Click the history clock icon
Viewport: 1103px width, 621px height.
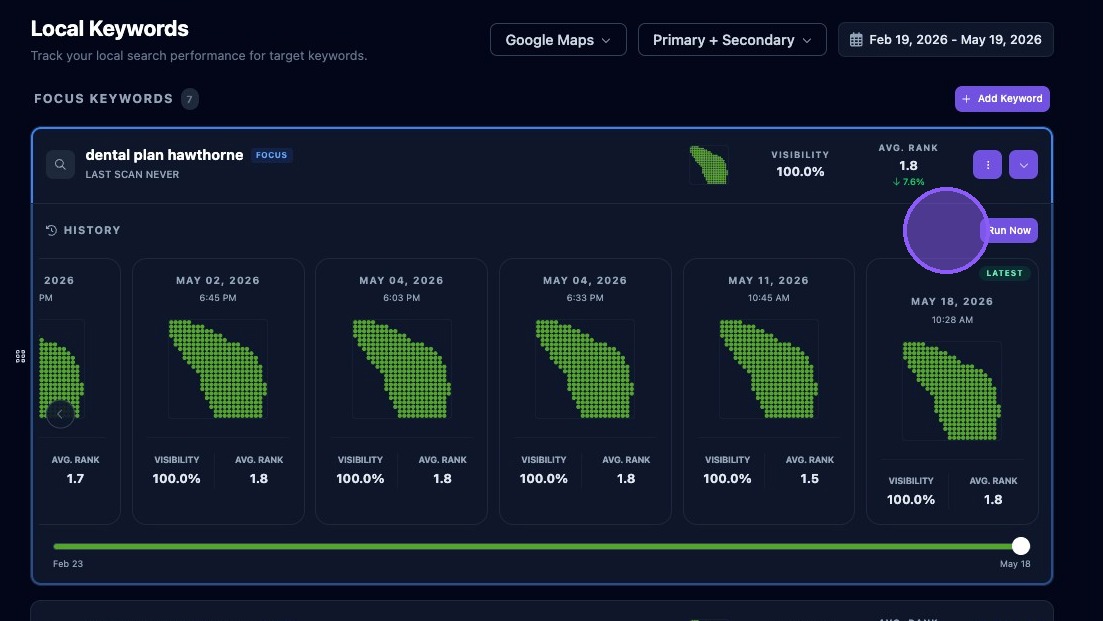[x=51, y=230]
